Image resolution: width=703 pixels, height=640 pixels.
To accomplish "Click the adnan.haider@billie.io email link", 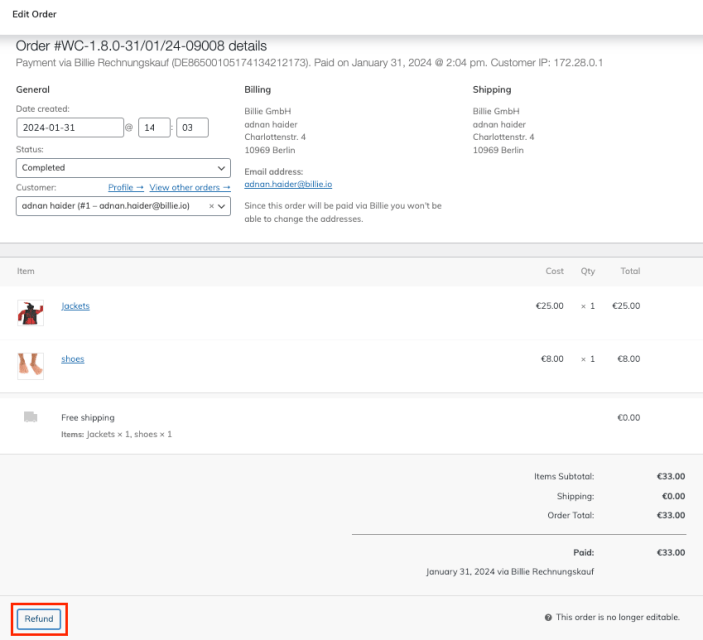I will coord(288,184).
